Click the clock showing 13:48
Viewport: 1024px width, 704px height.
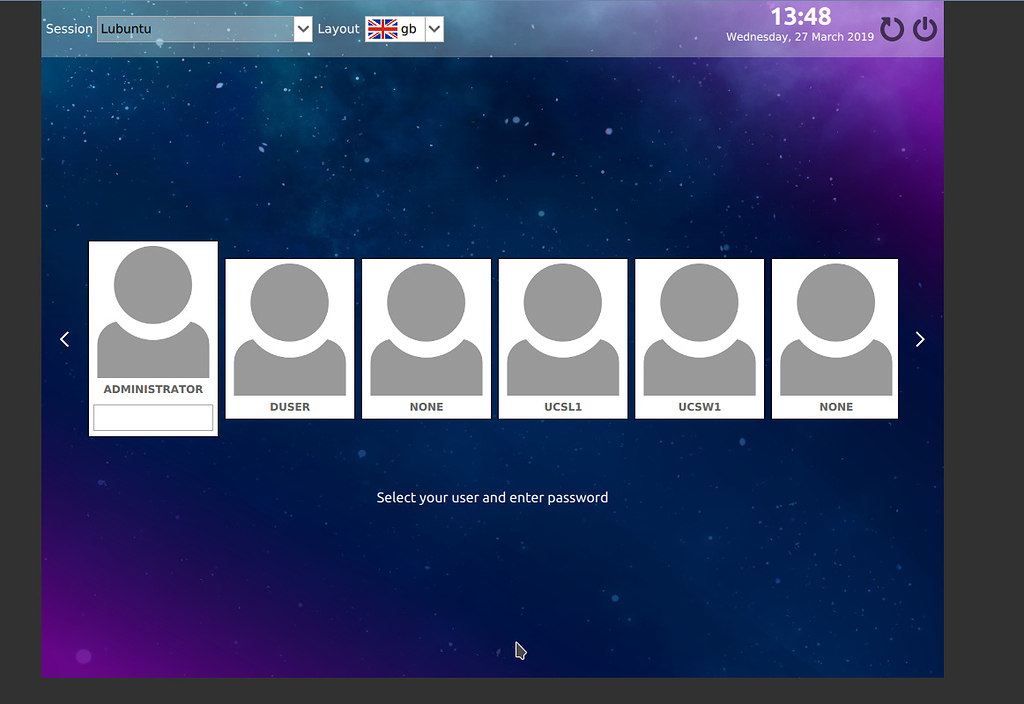[802, 17]
